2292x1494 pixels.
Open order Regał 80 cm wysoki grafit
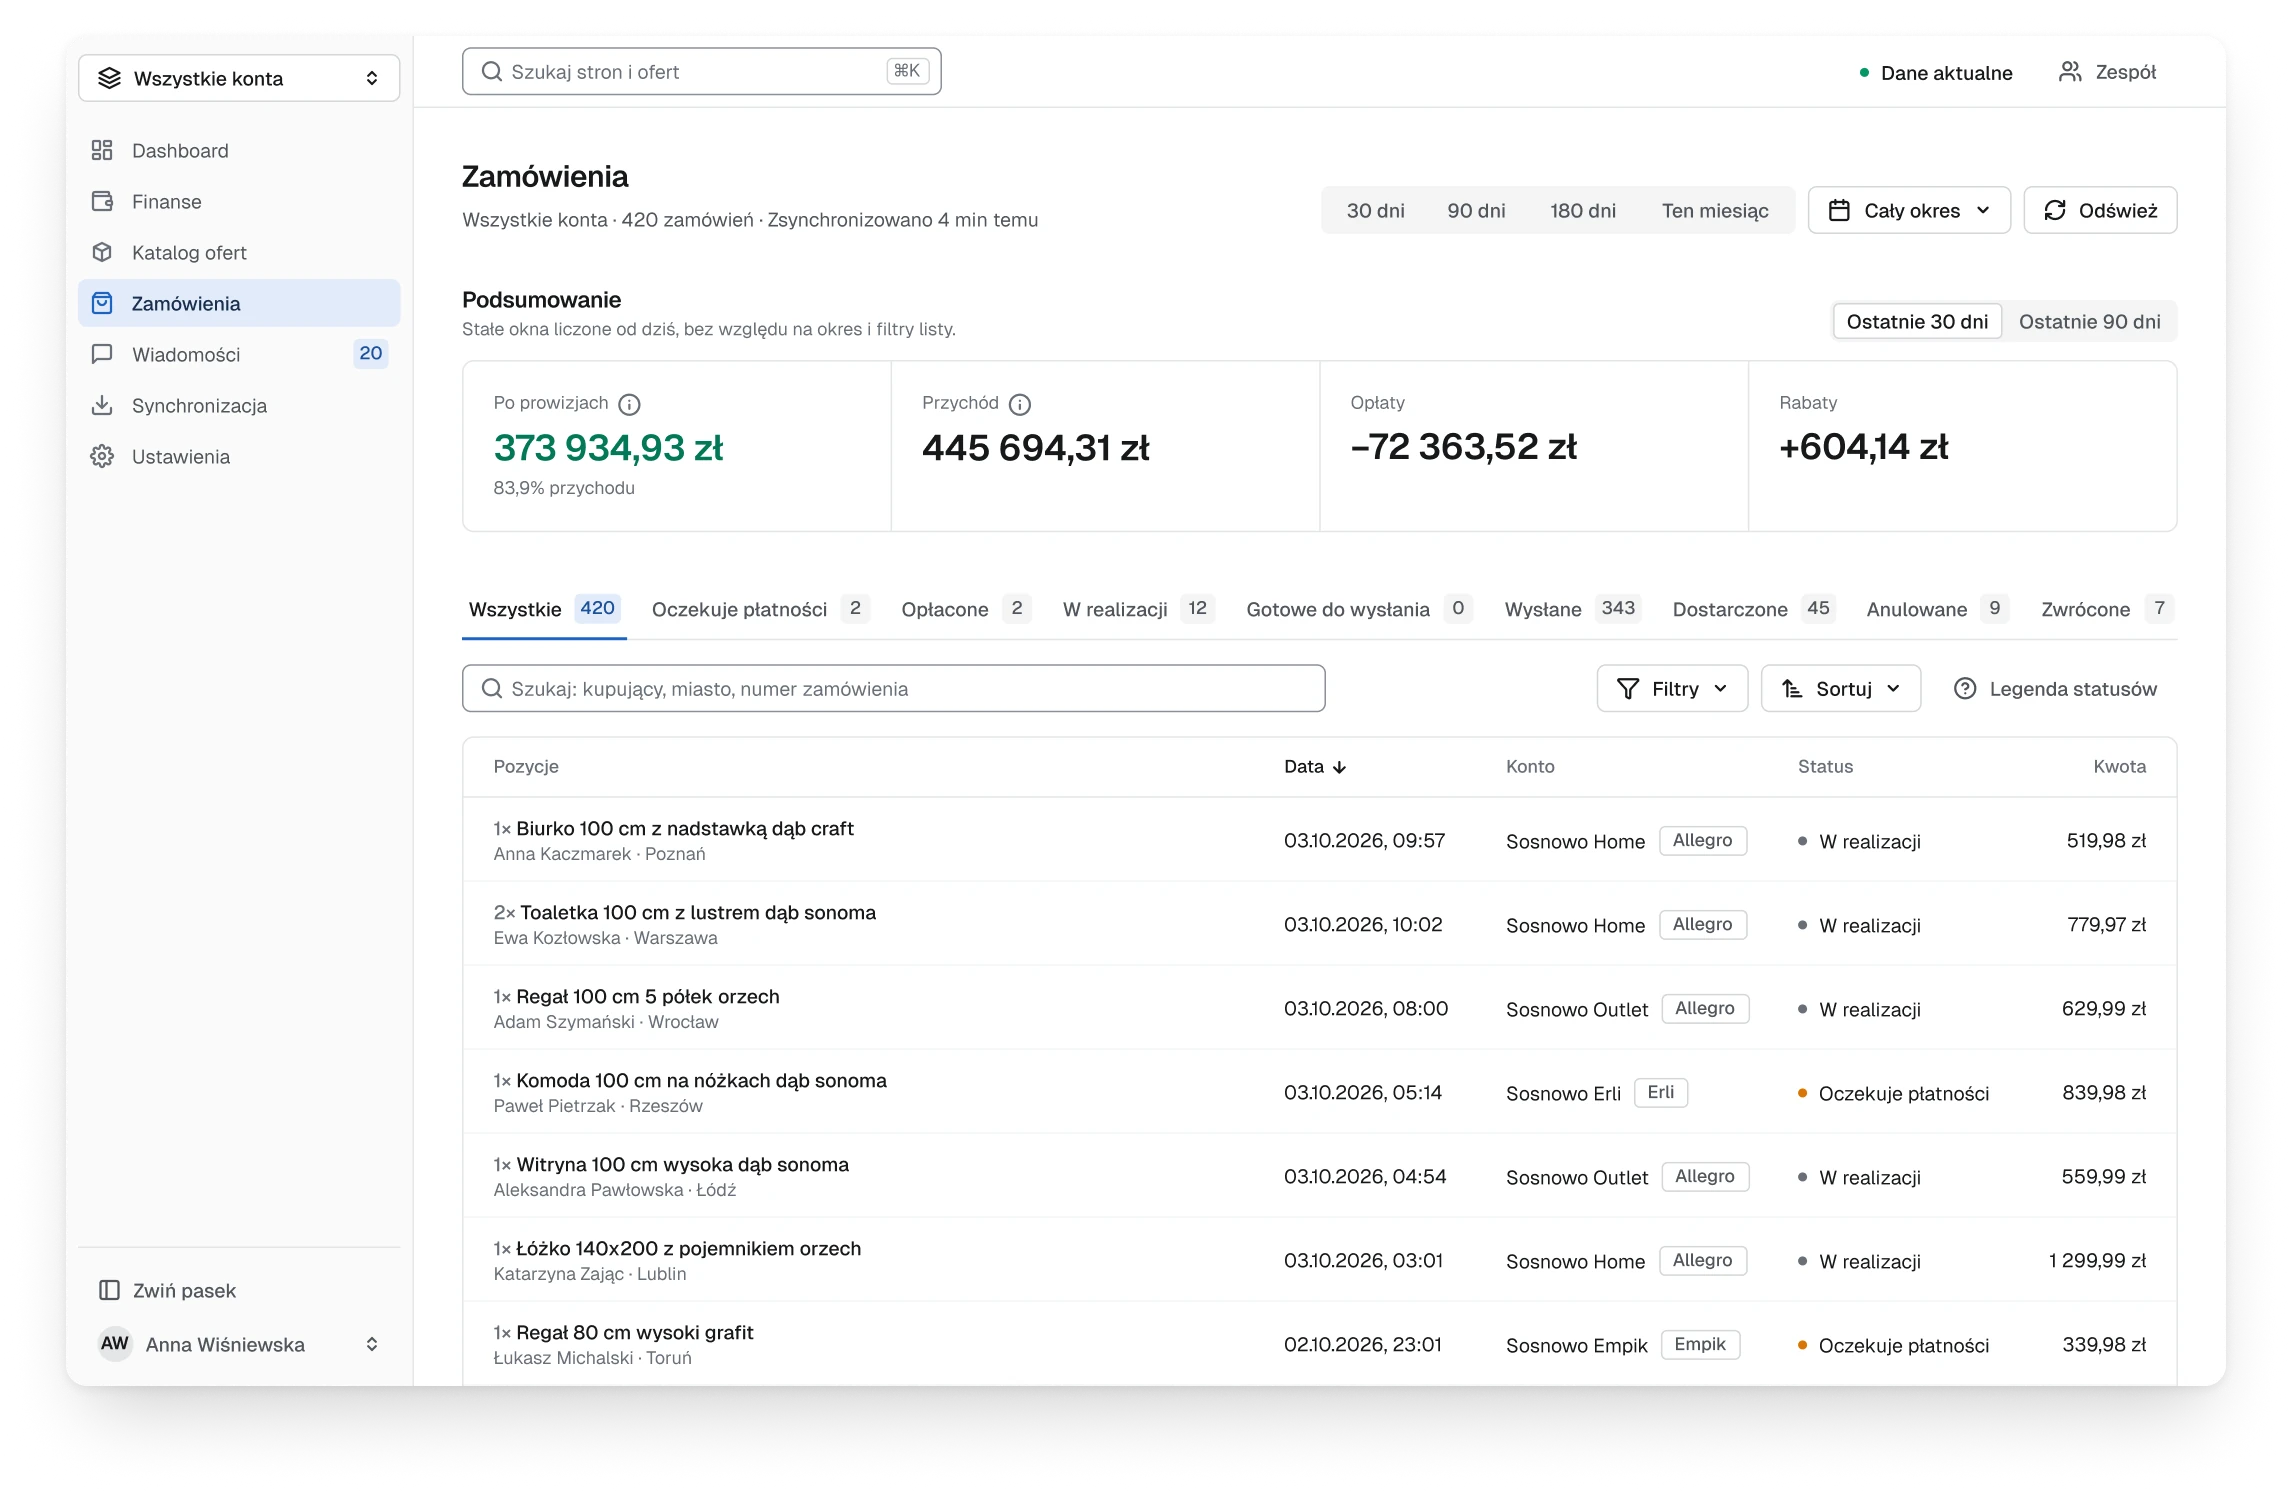pyautogui.click(x=1319, y=1343)
